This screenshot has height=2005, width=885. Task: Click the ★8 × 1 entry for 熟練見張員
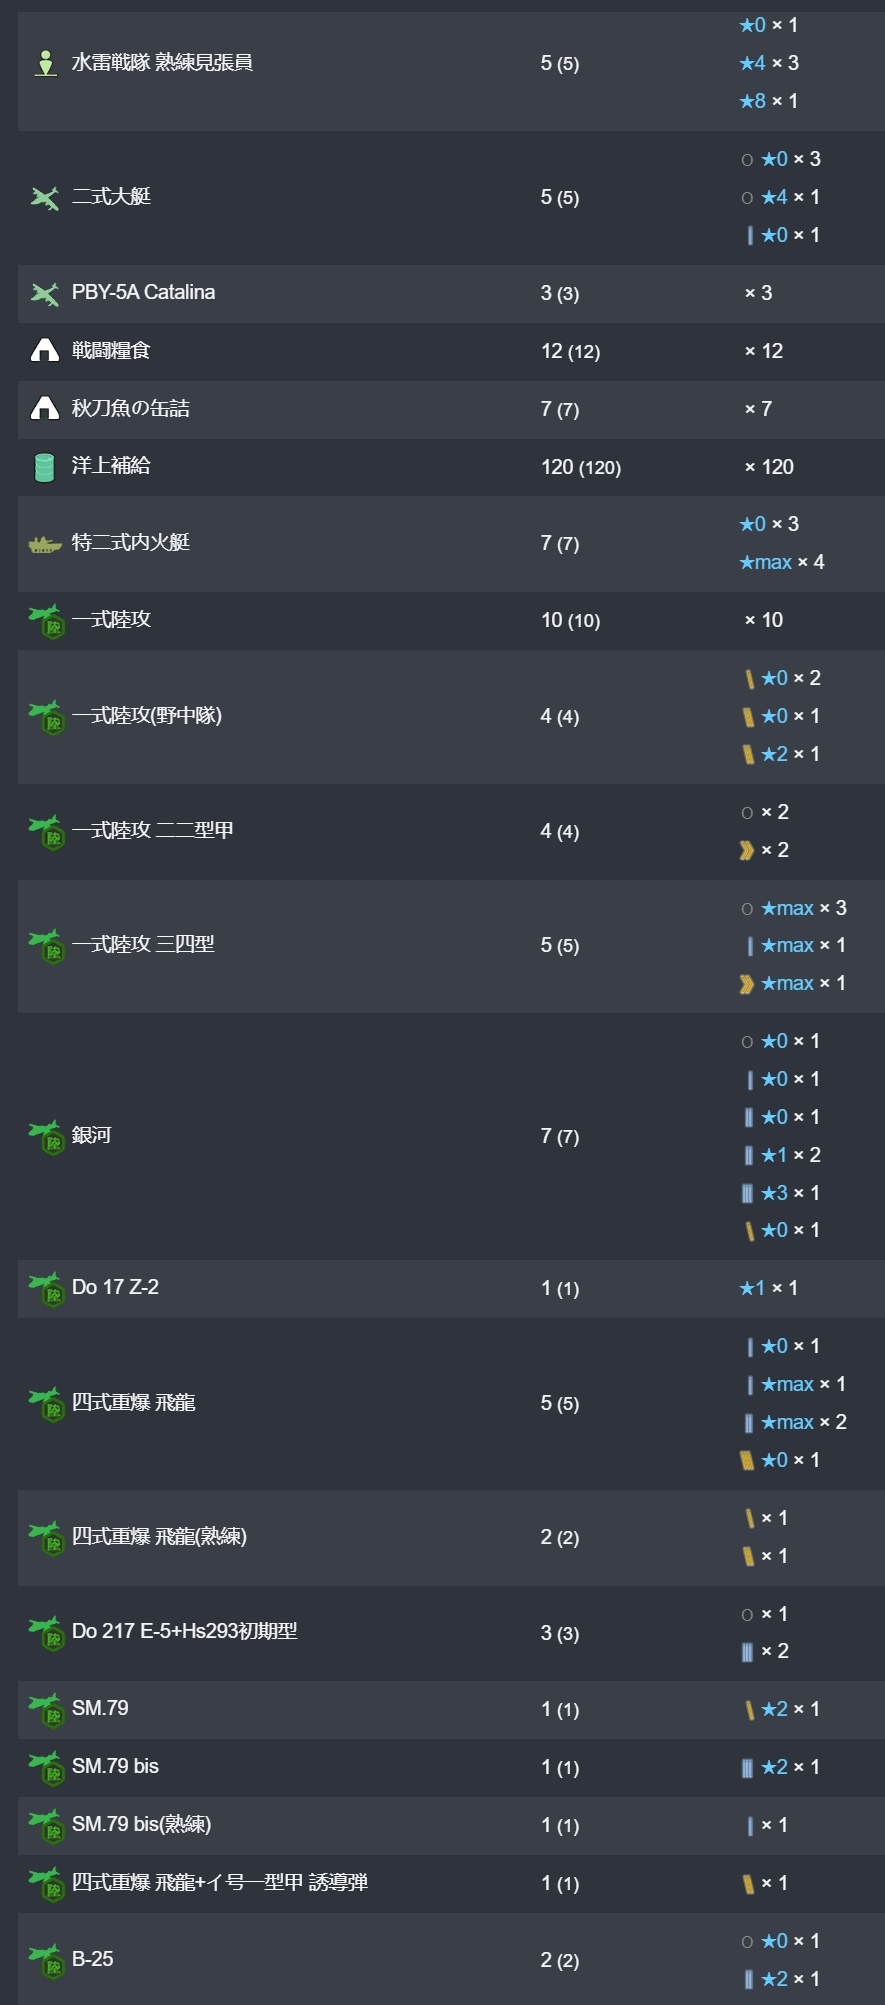tap(769, 101)
